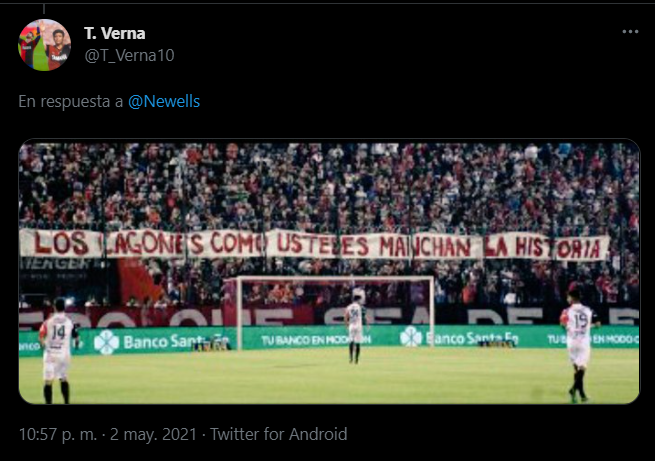This screenshot has width=655, height=461.
Task: Open the three-dot more options menu
Action: pos(630,32)
